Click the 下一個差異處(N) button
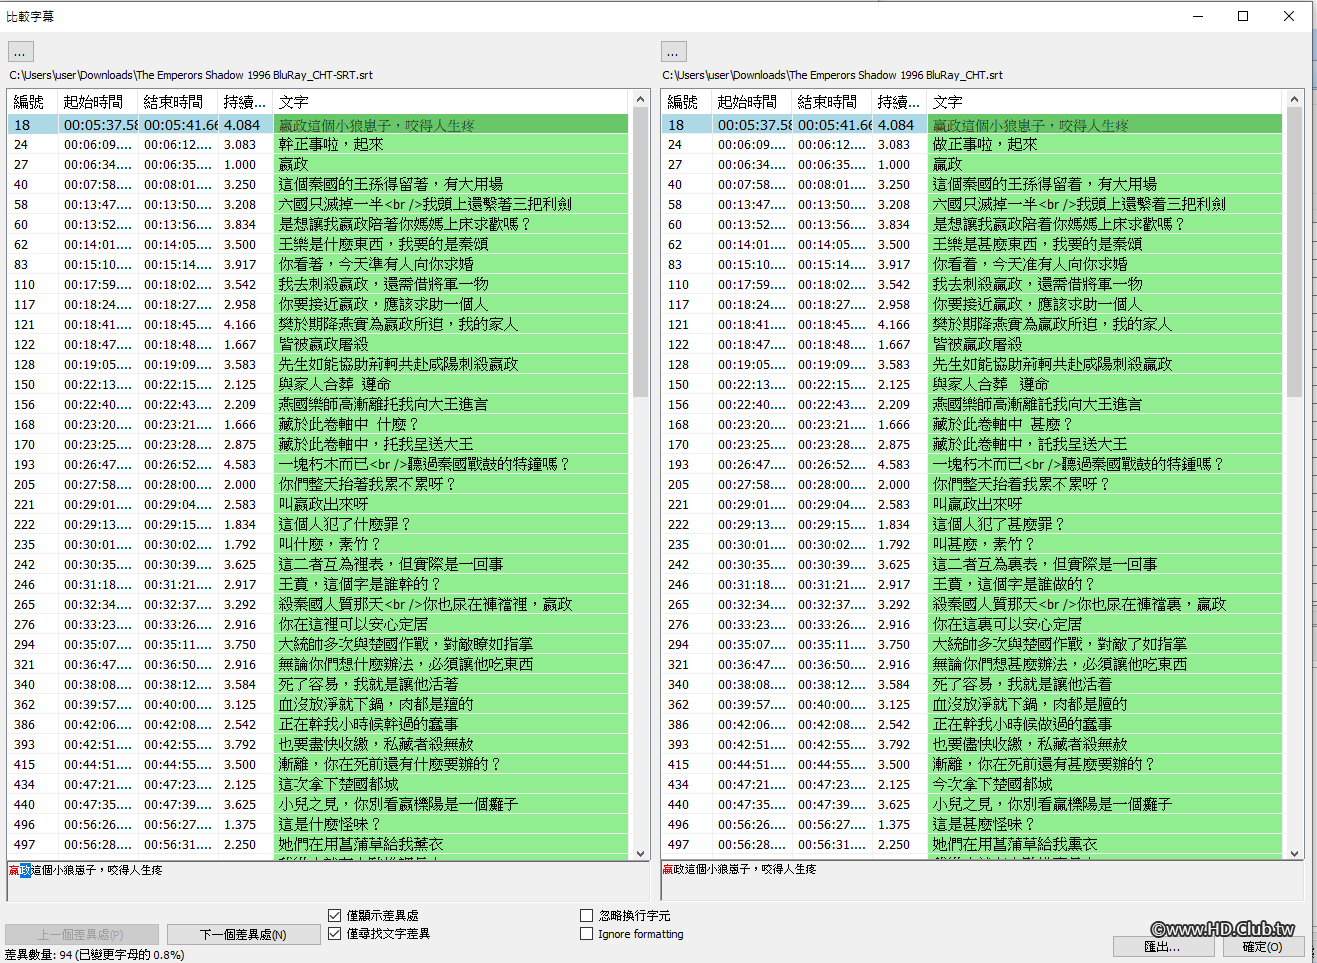 coord(243,934)
